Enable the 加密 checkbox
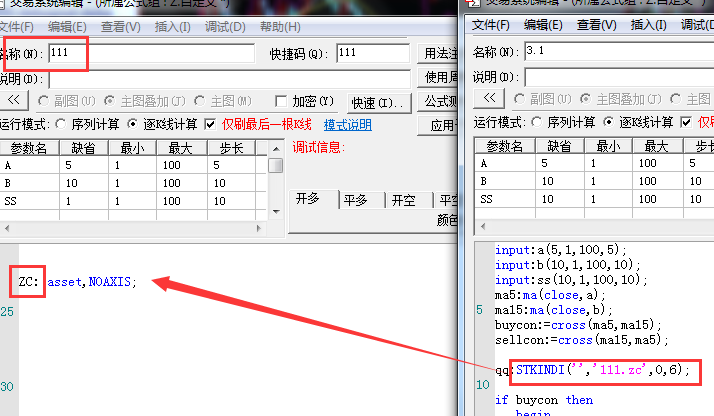Viewport: 714px width, 416px height. click(x=281, y=101)
